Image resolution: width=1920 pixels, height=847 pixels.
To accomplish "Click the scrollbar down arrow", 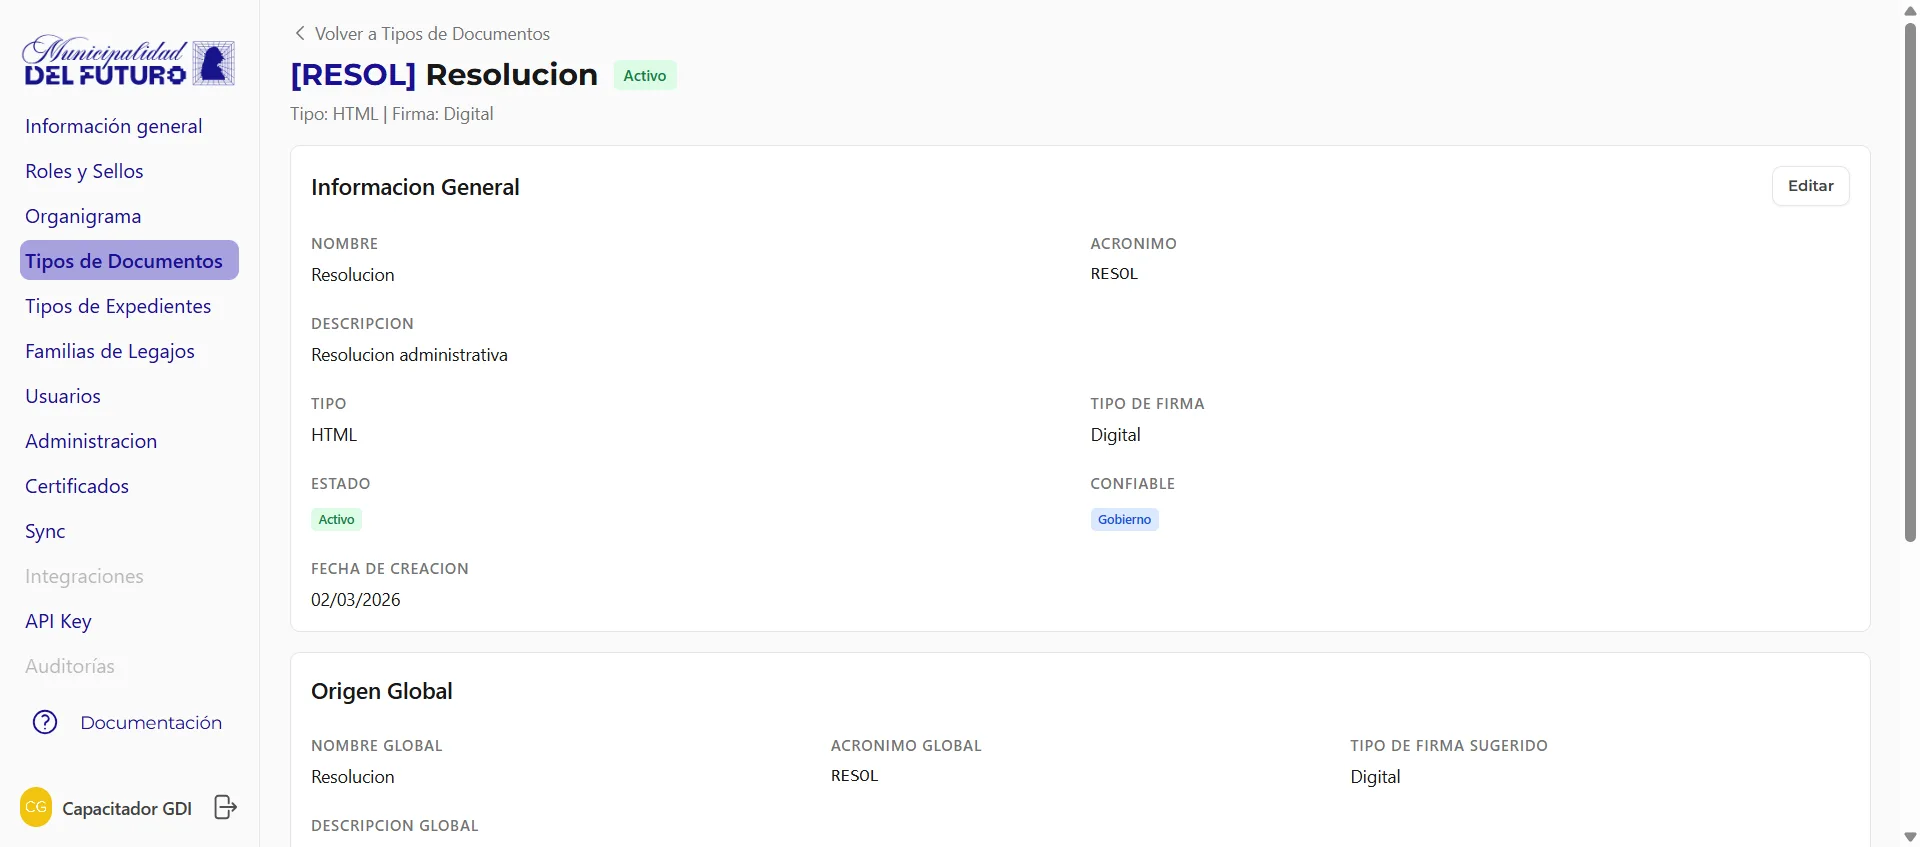I will click(x=1910, y=838).
